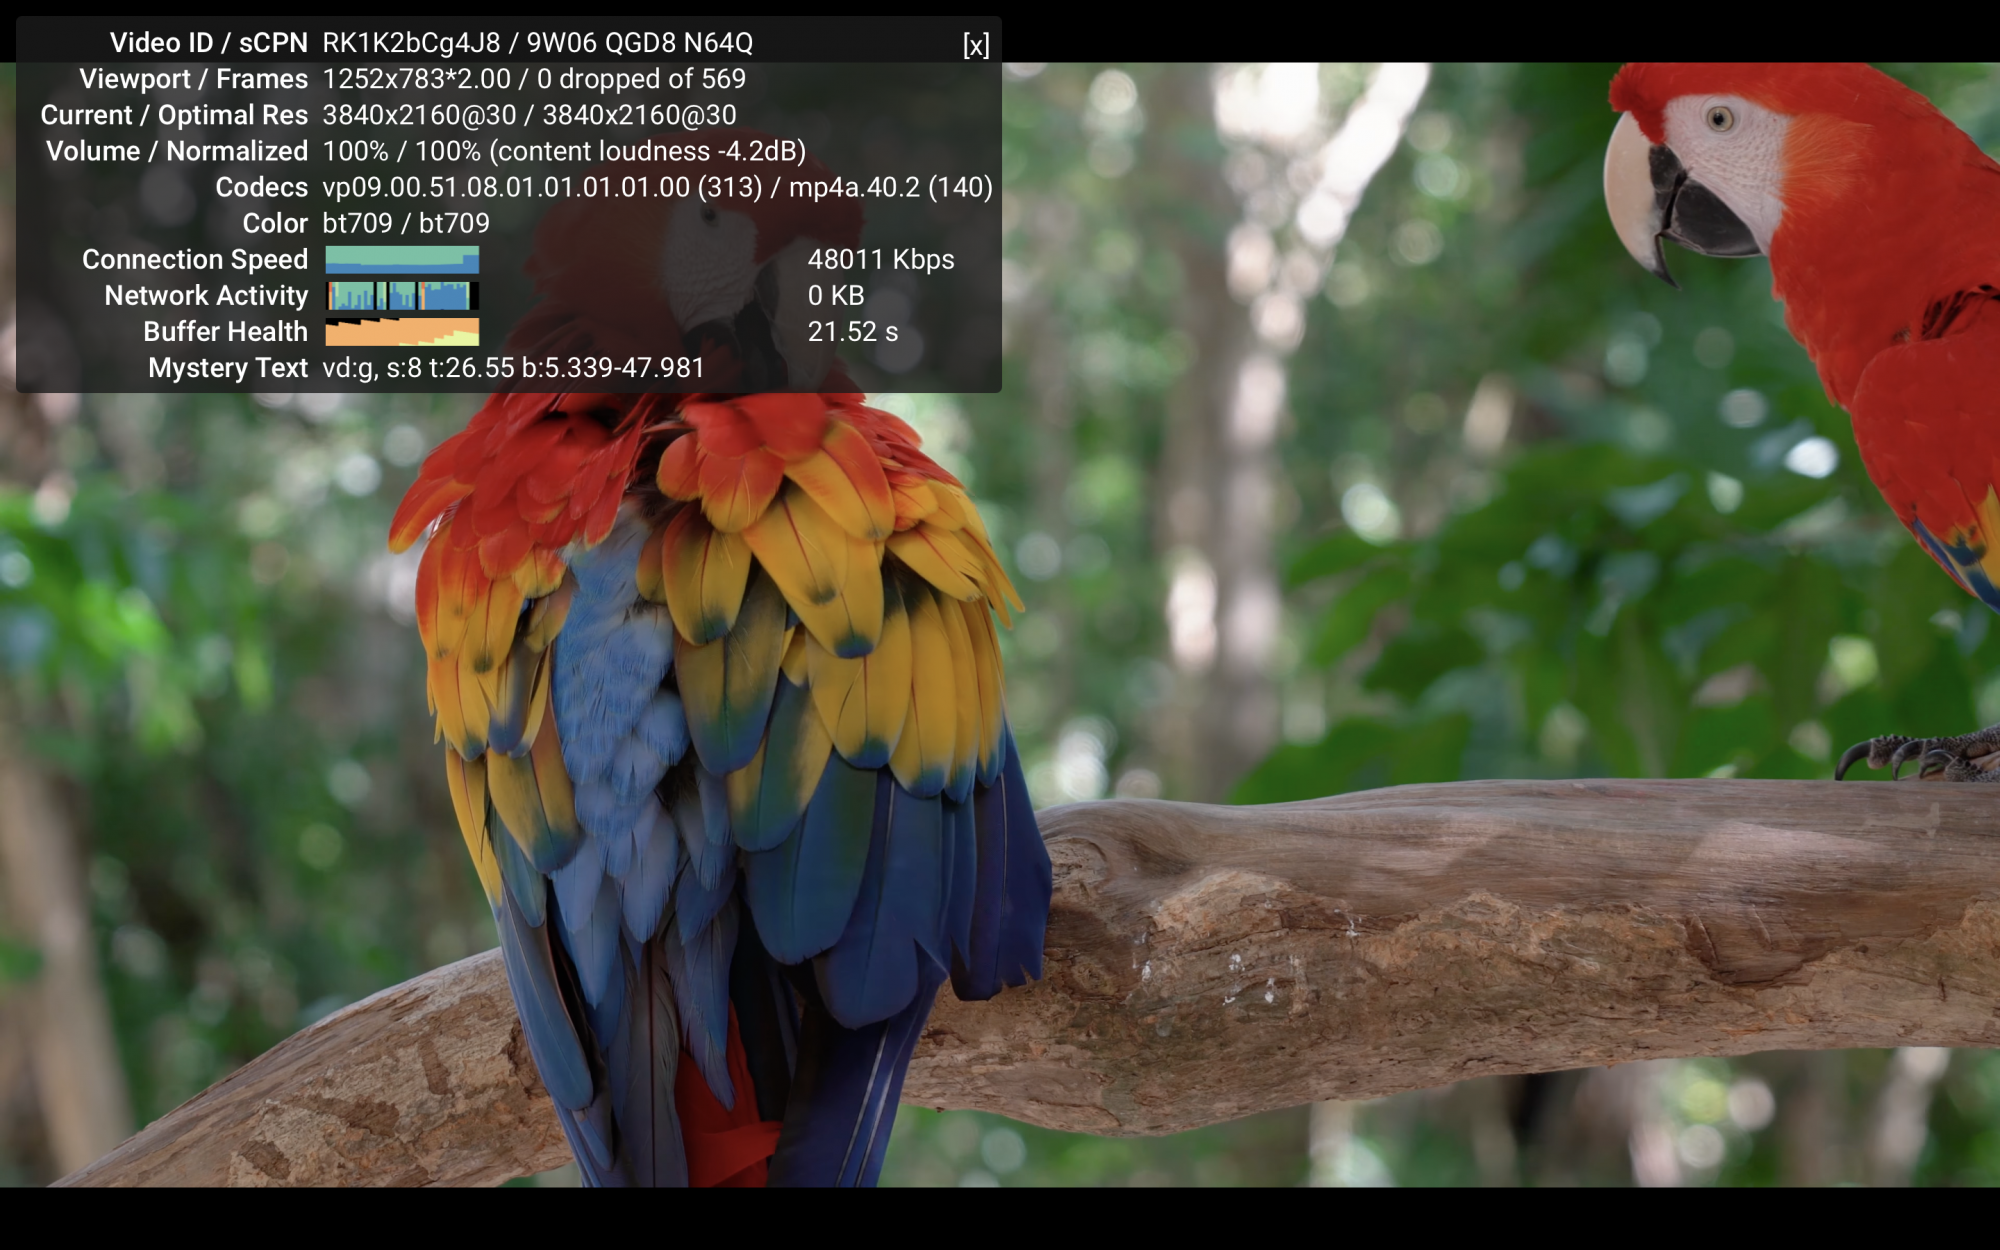
Task: Click the 21.52 s buffer value
Action: [852, 332]
